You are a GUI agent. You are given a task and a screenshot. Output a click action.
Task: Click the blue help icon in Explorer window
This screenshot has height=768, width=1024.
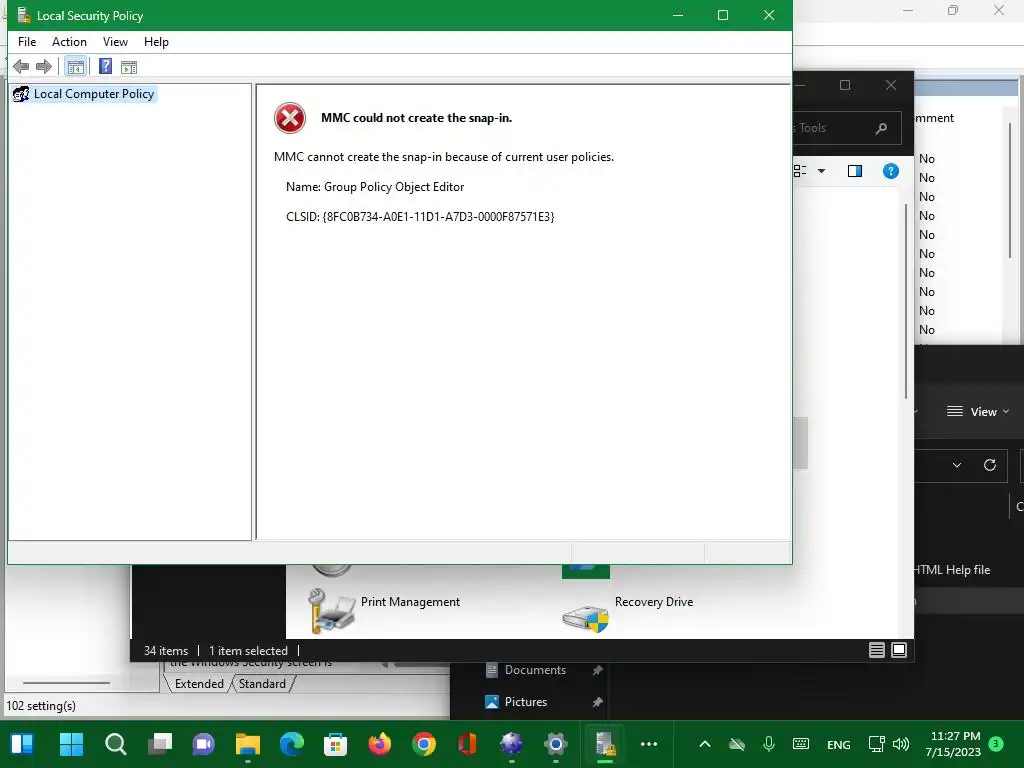[x=891, y=171]
